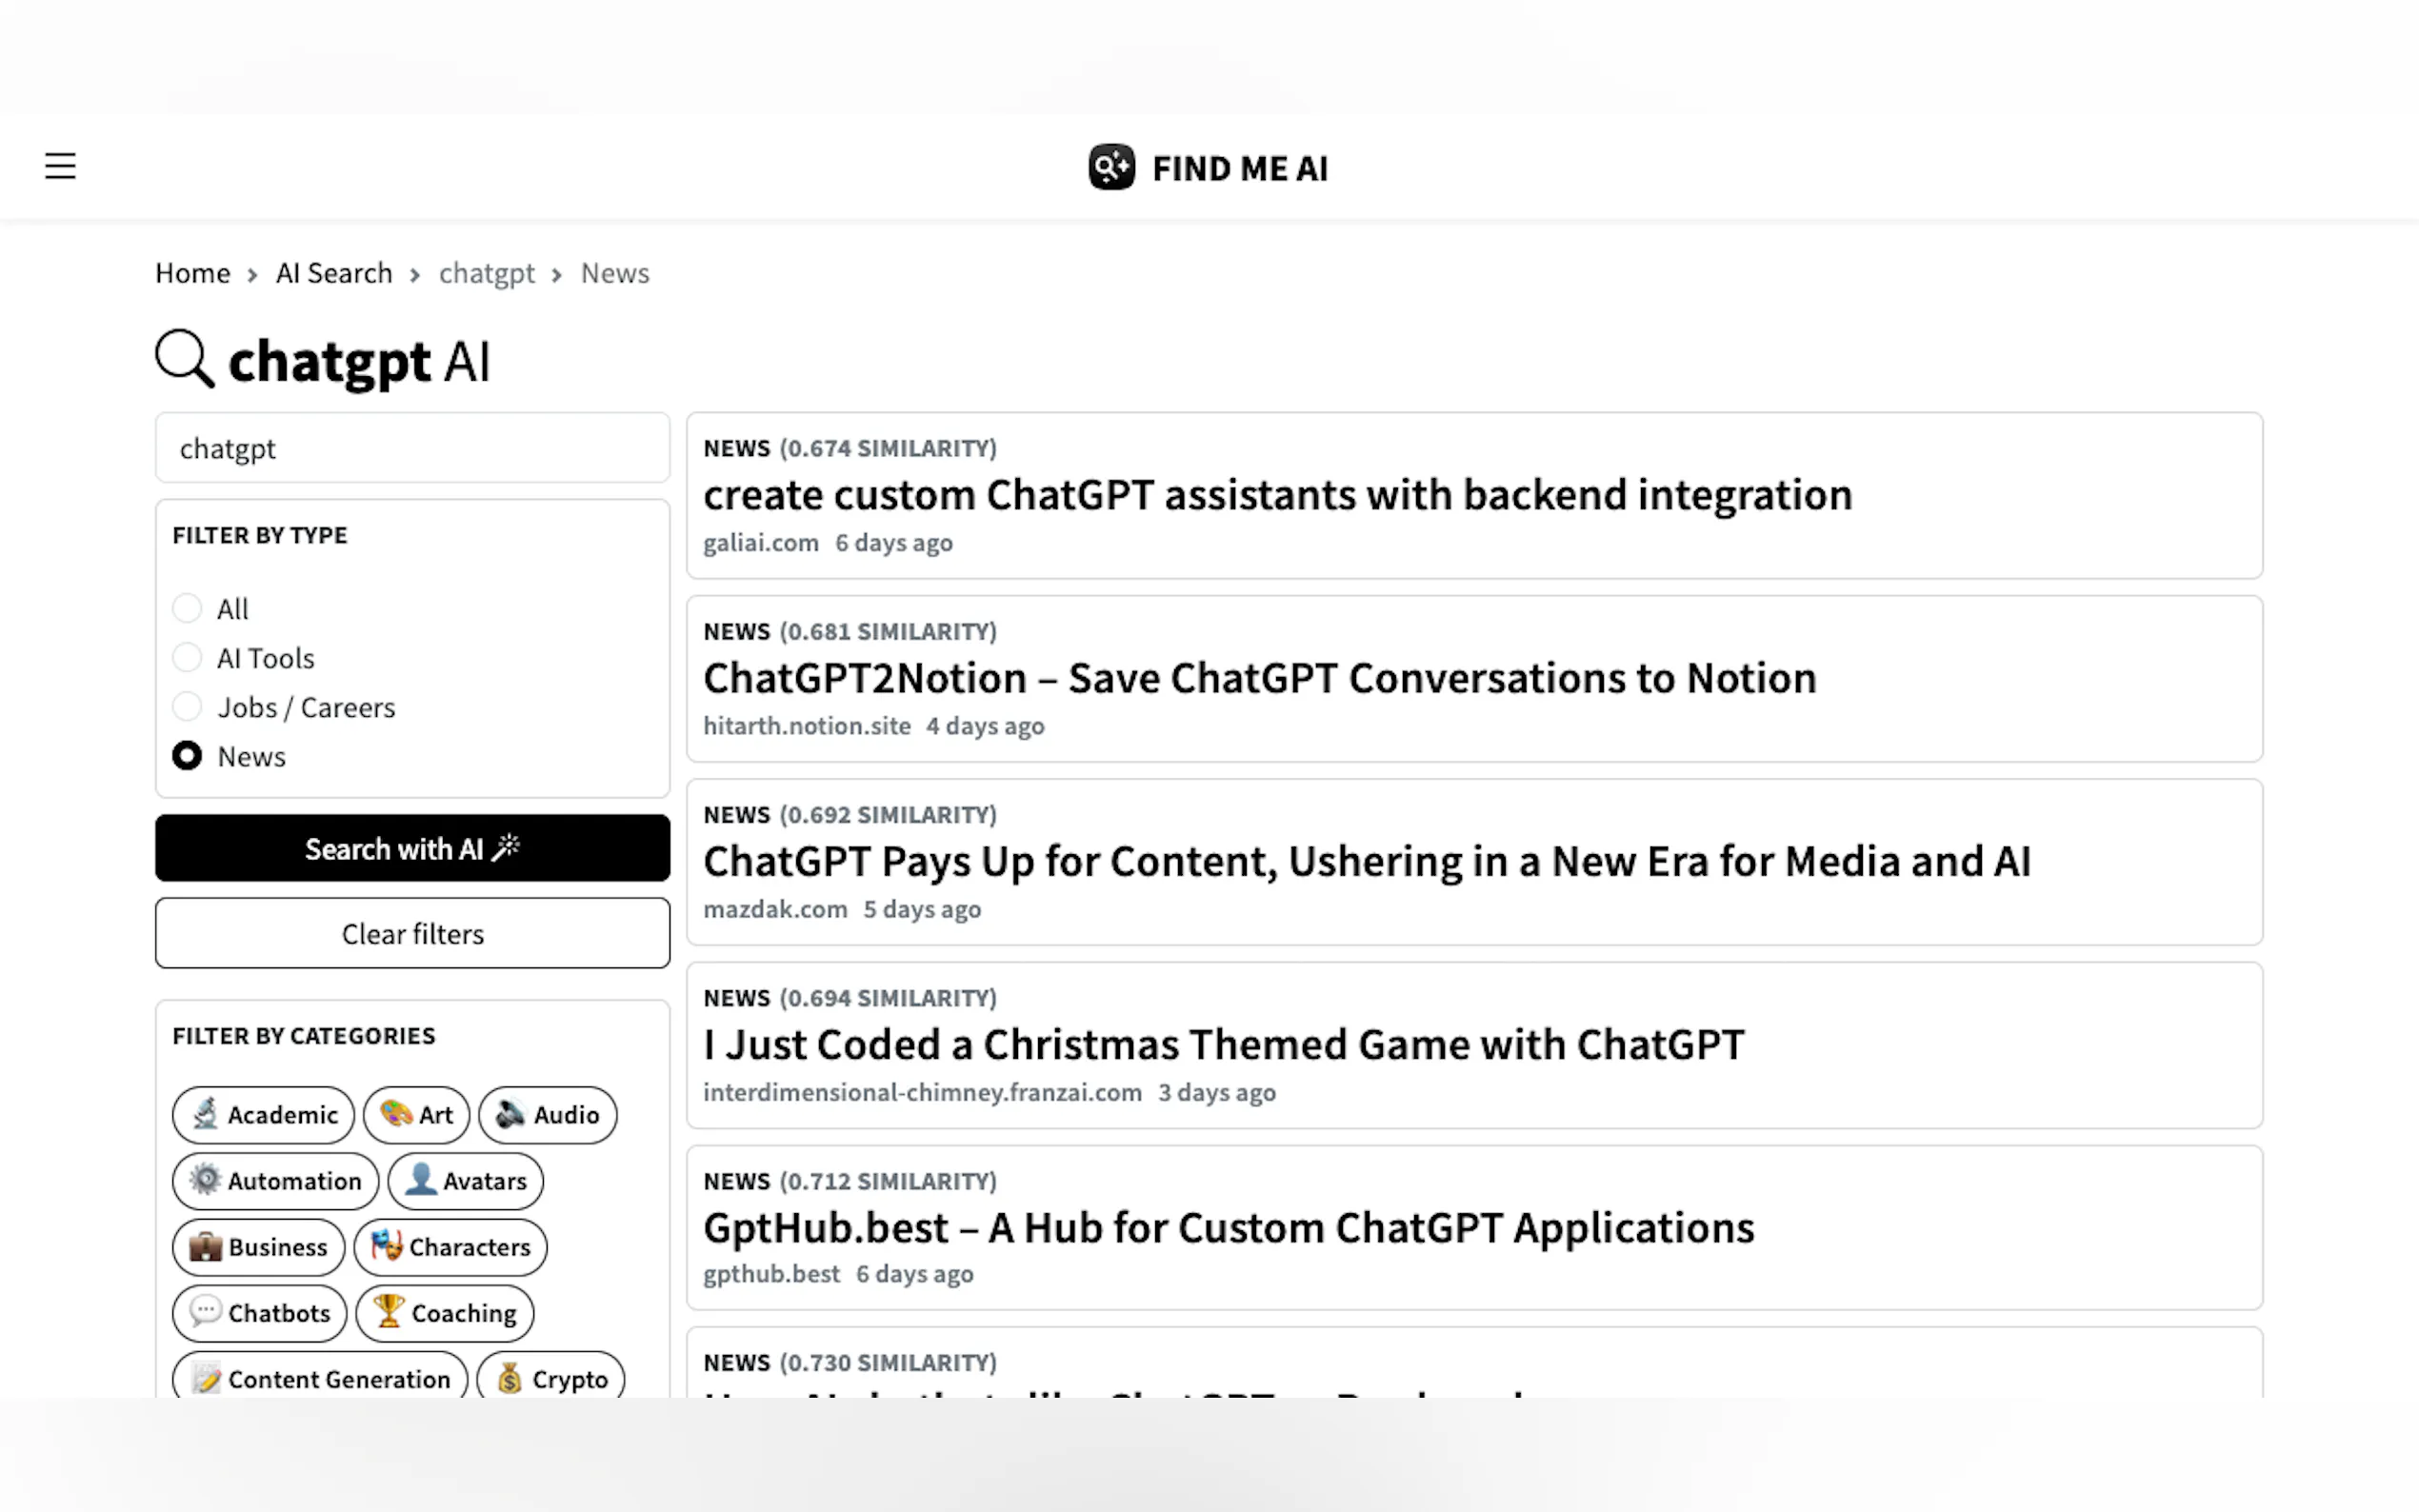Viewport: 2419px width, 1512px height.
Task: Click the mazdak.com source text
Action: click(775, 909)
